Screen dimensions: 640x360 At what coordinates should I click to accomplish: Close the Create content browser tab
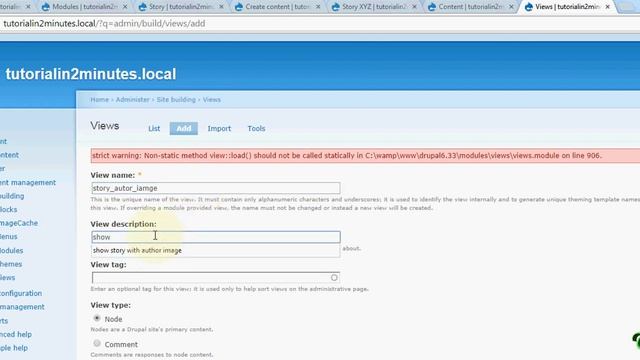coord(318,7)
